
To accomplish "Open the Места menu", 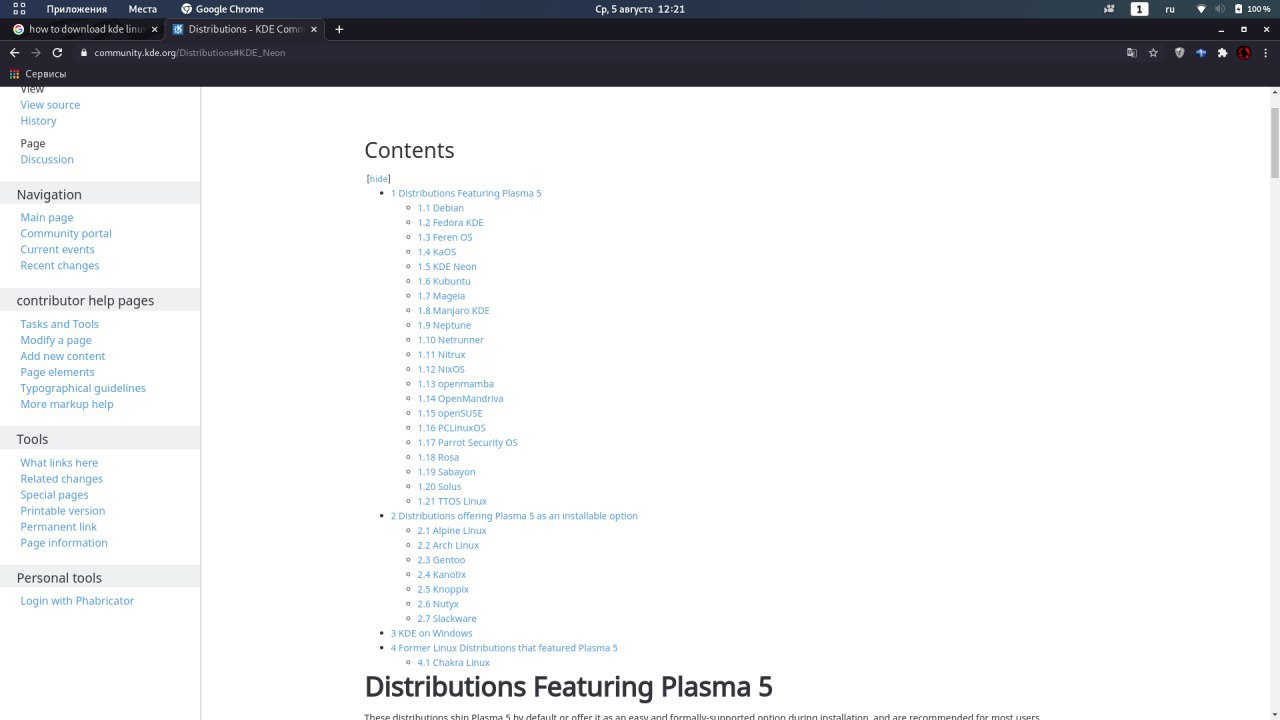I will tap(142, 9).
